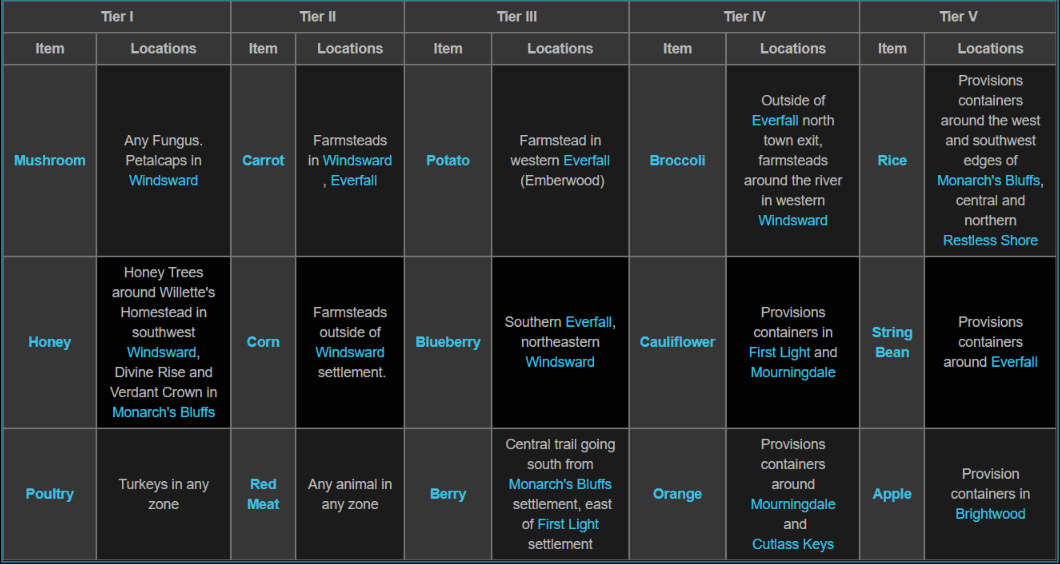Click the Honey item link
This screenshot has width=1060, height=564.
pyautogui.click(x=50, y=342)
